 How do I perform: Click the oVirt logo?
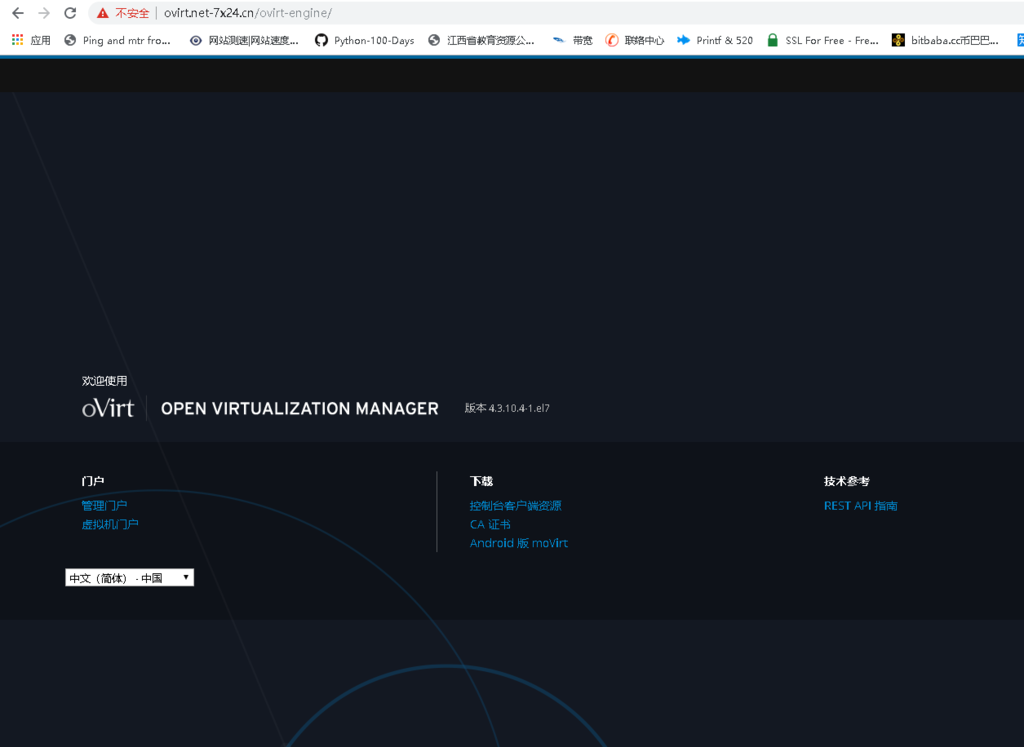click(108, 408)
